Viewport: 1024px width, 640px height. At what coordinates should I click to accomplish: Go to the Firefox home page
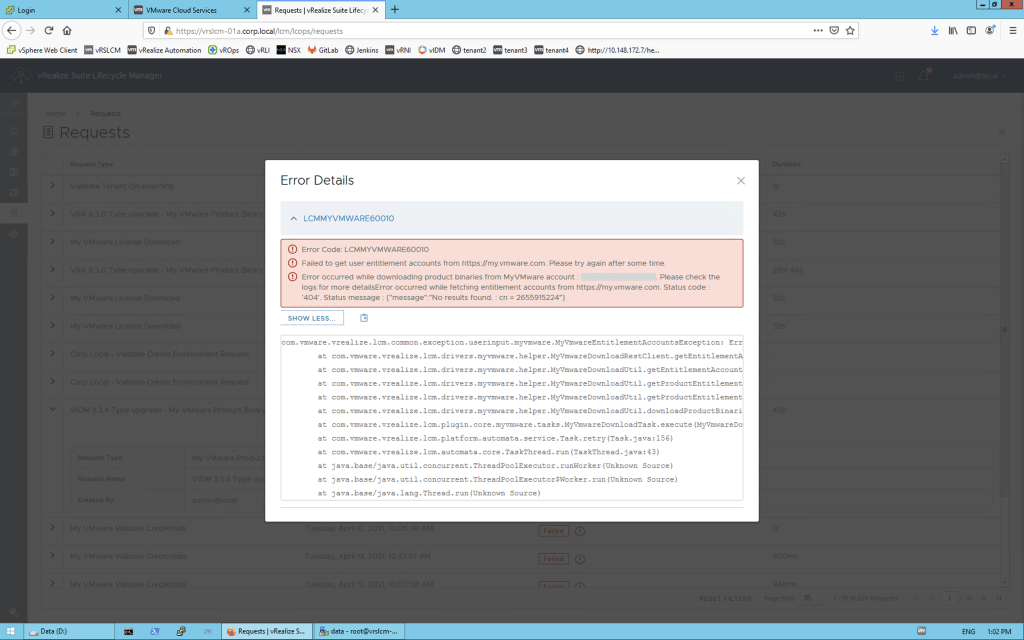(x=67, y=30)
